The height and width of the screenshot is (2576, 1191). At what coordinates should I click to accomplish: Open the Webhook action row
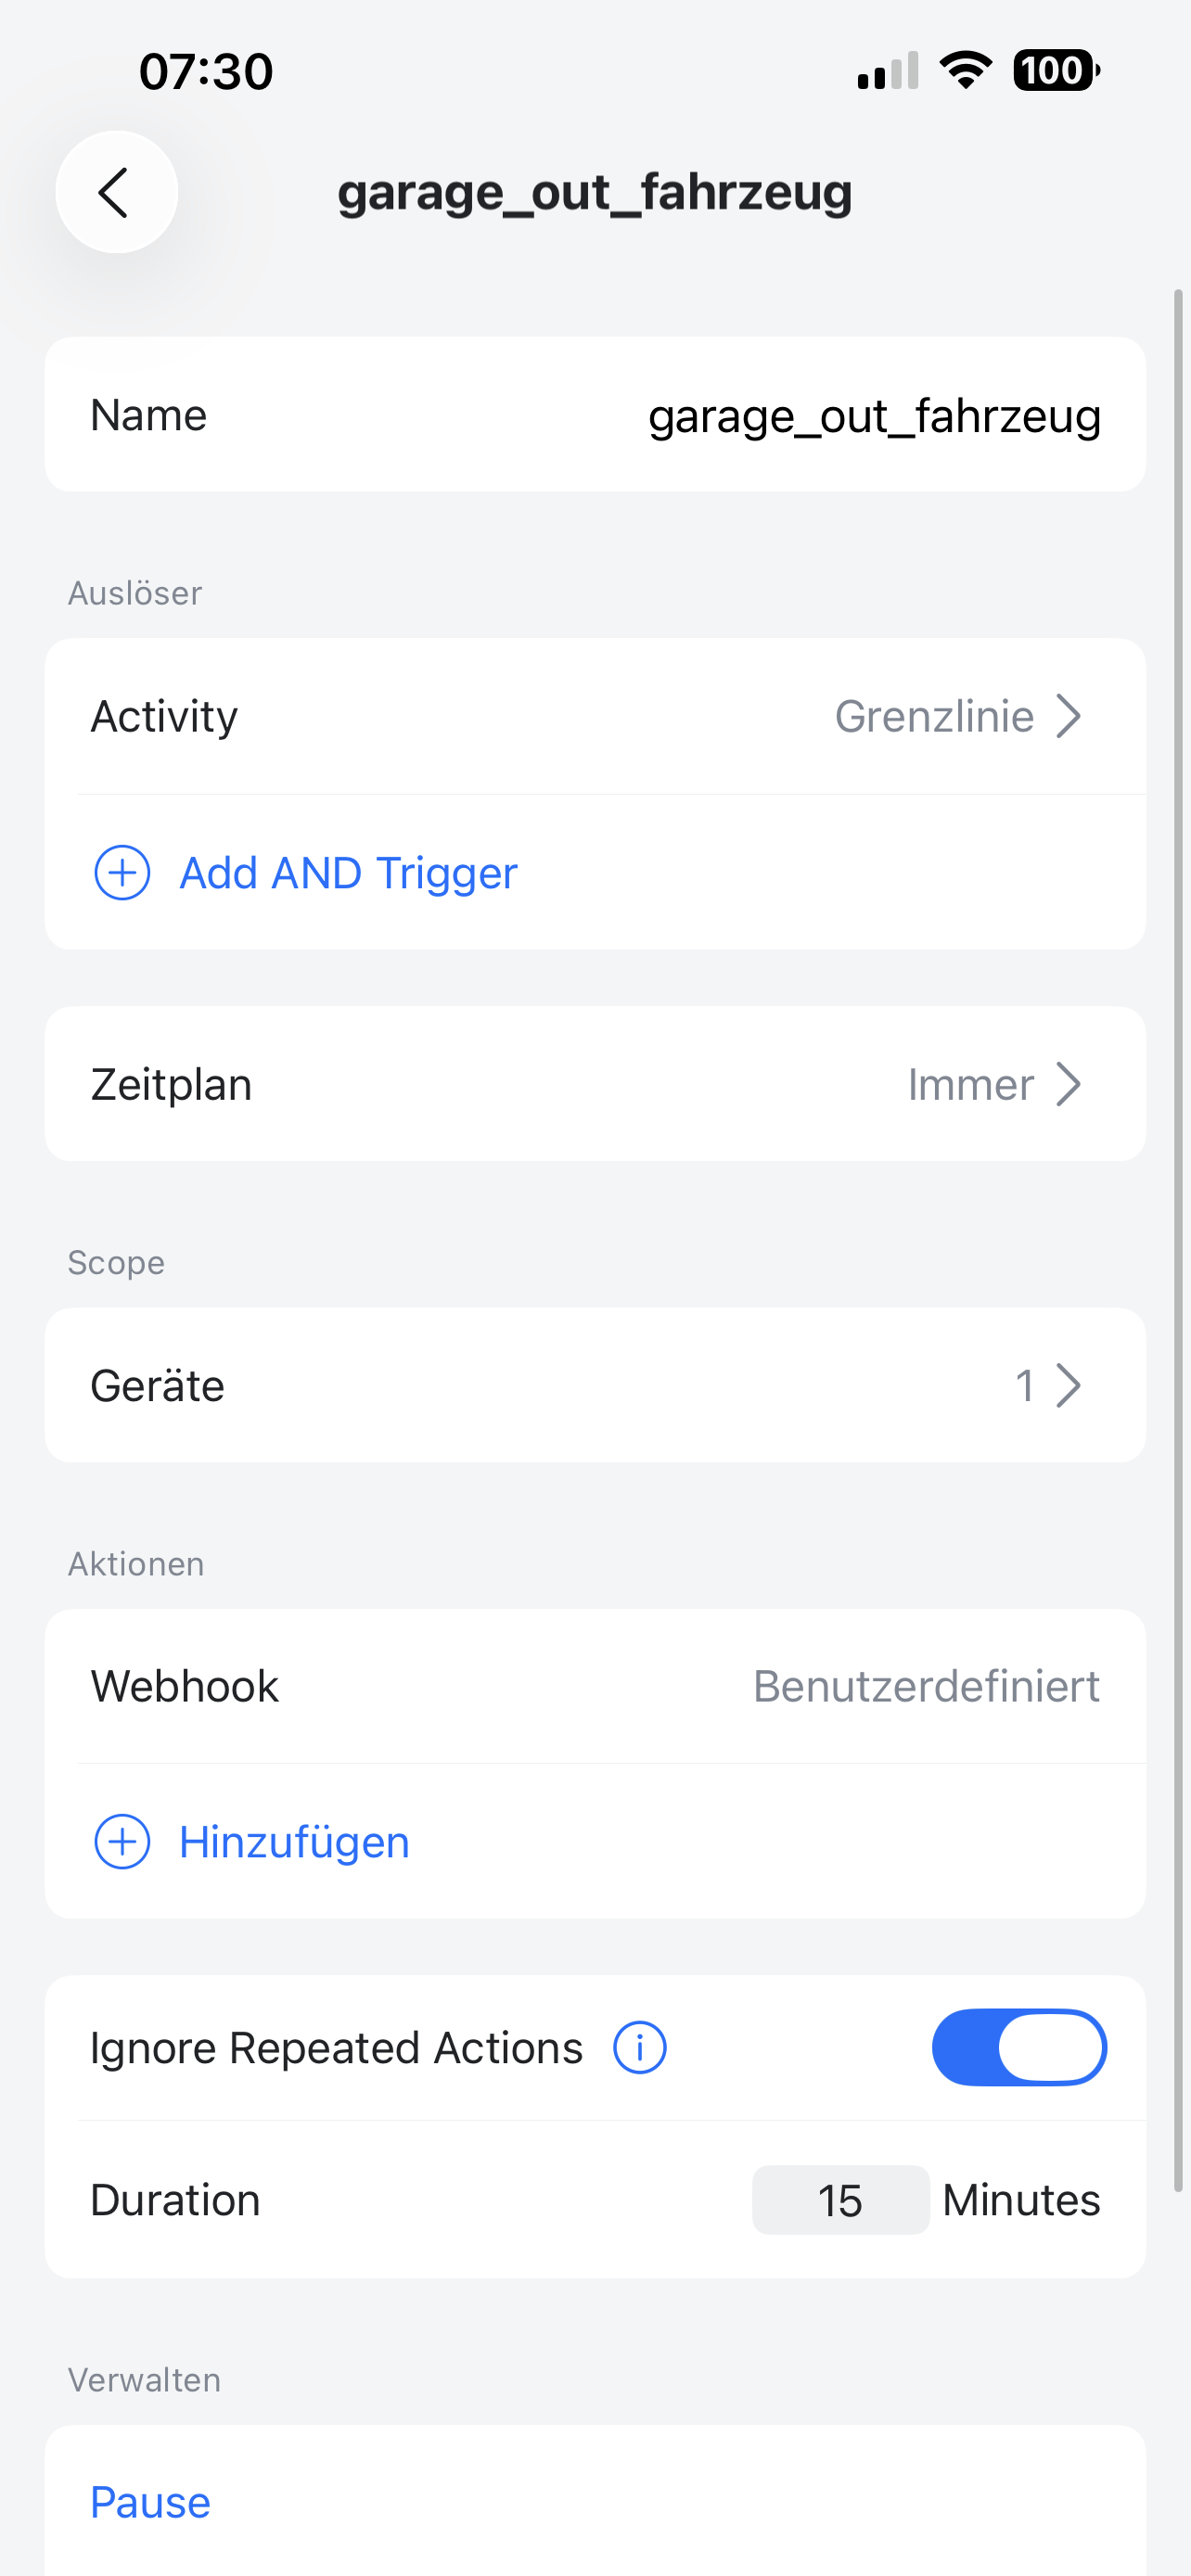[x=595, y=1686]
